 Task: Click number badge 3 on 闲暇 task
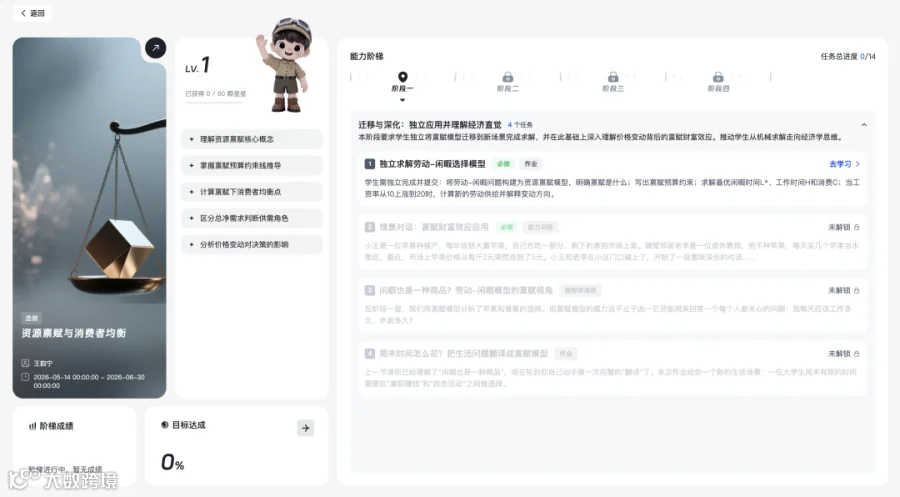click(x=370, y=290)
